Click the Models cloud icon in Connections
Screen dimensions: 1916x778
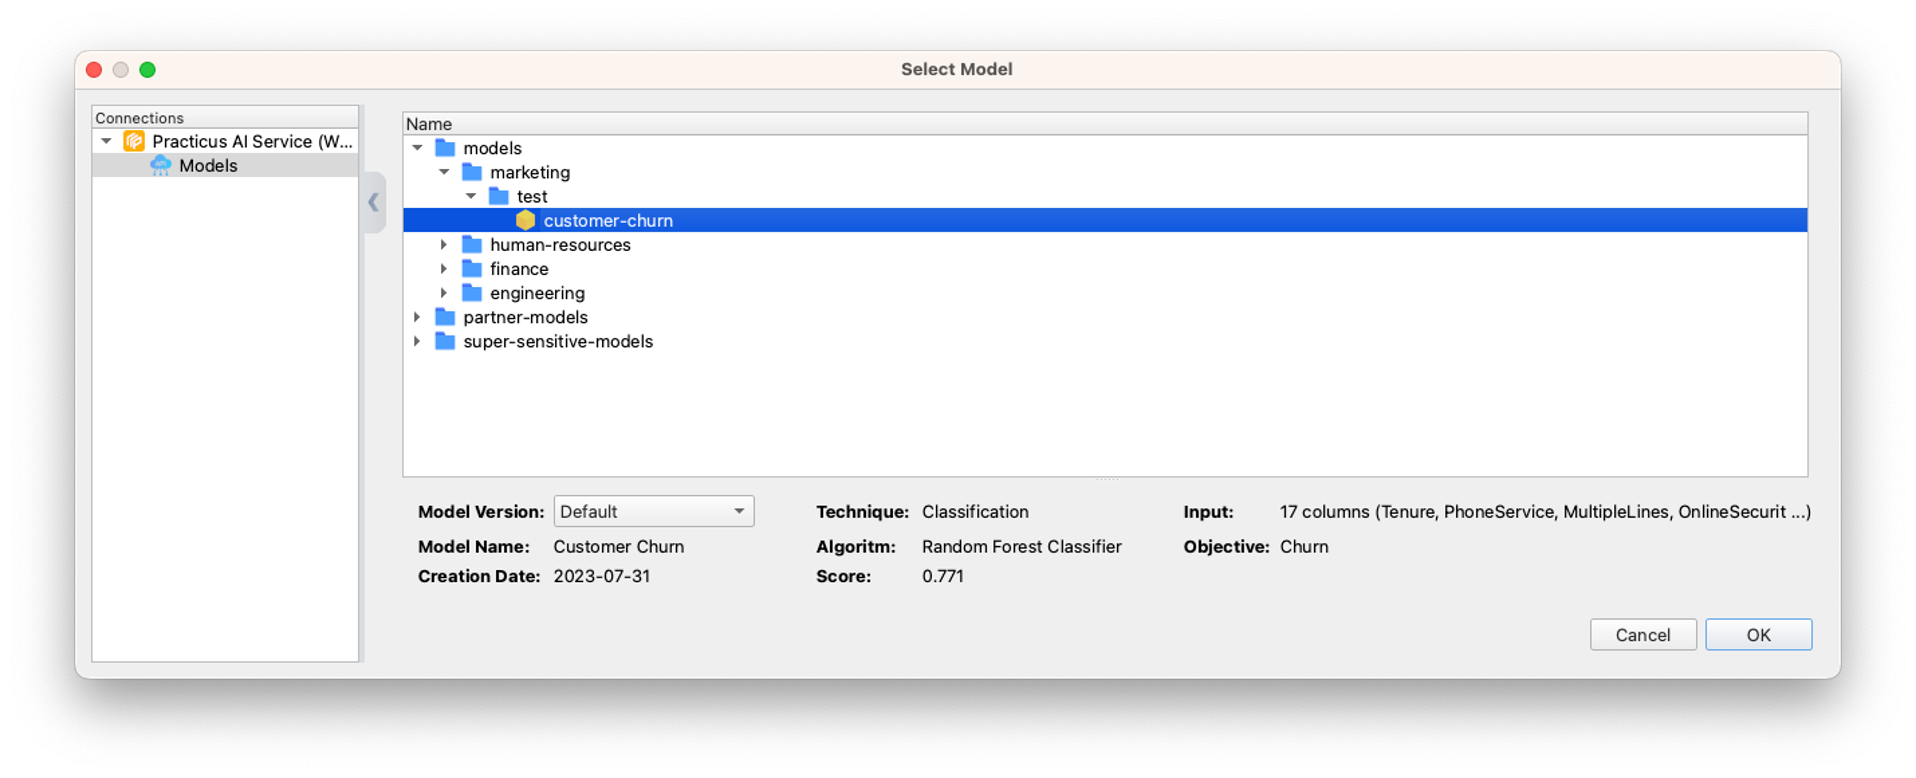click(x=160, y=166)
